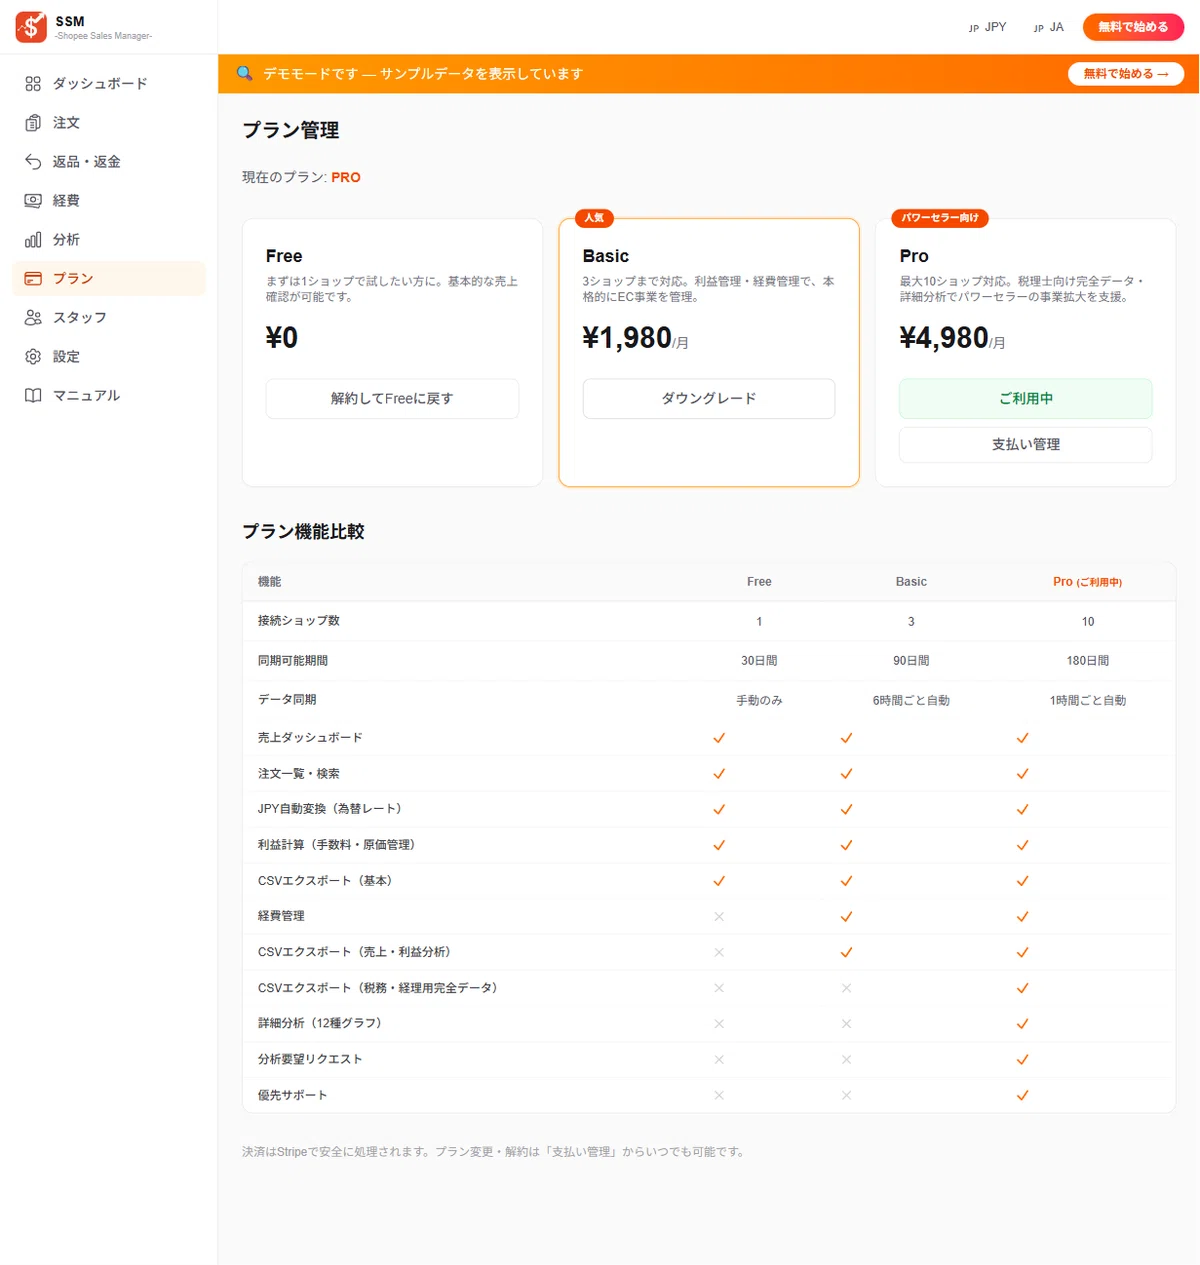The image size is (1200, 1265).
Task: Open ダッシュボード in the sidebar
Action: tap(108, 84)
